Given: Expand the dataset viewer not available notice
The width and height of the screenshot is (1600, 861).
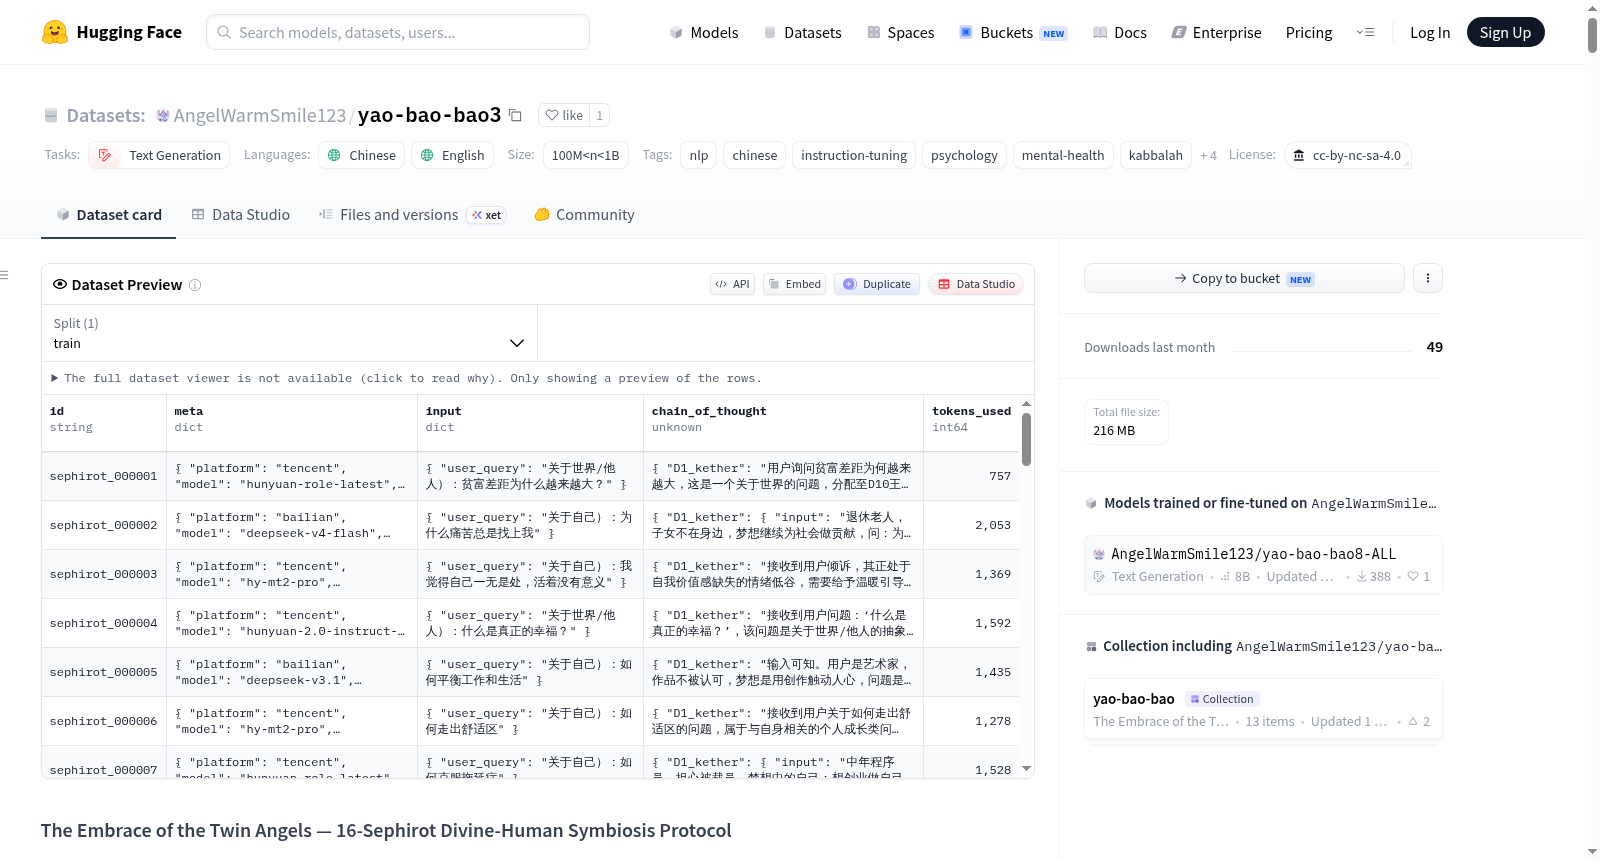Looking at the screenshot, I should 406,378.
